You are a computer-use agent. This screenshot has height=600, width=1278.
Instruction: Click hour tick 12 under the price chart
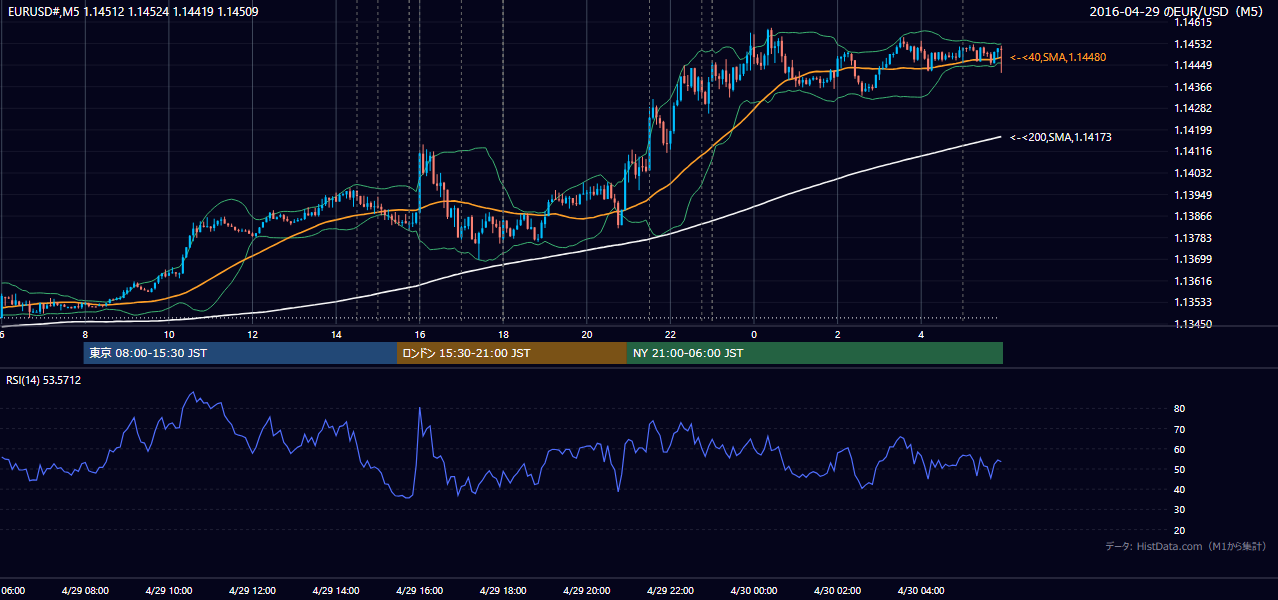click(253, 334)
